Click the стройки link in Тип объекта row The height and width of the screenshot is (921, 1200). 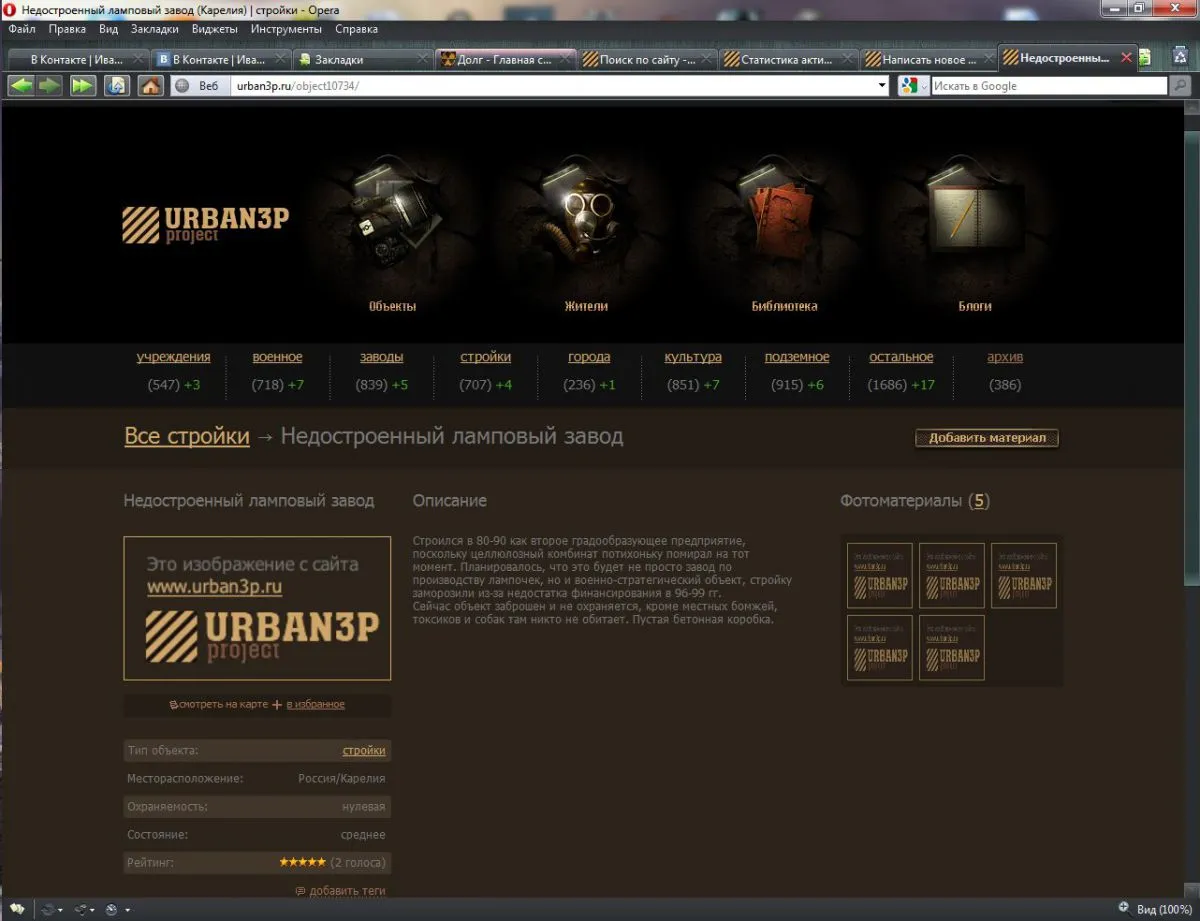[x=364, y=750]
